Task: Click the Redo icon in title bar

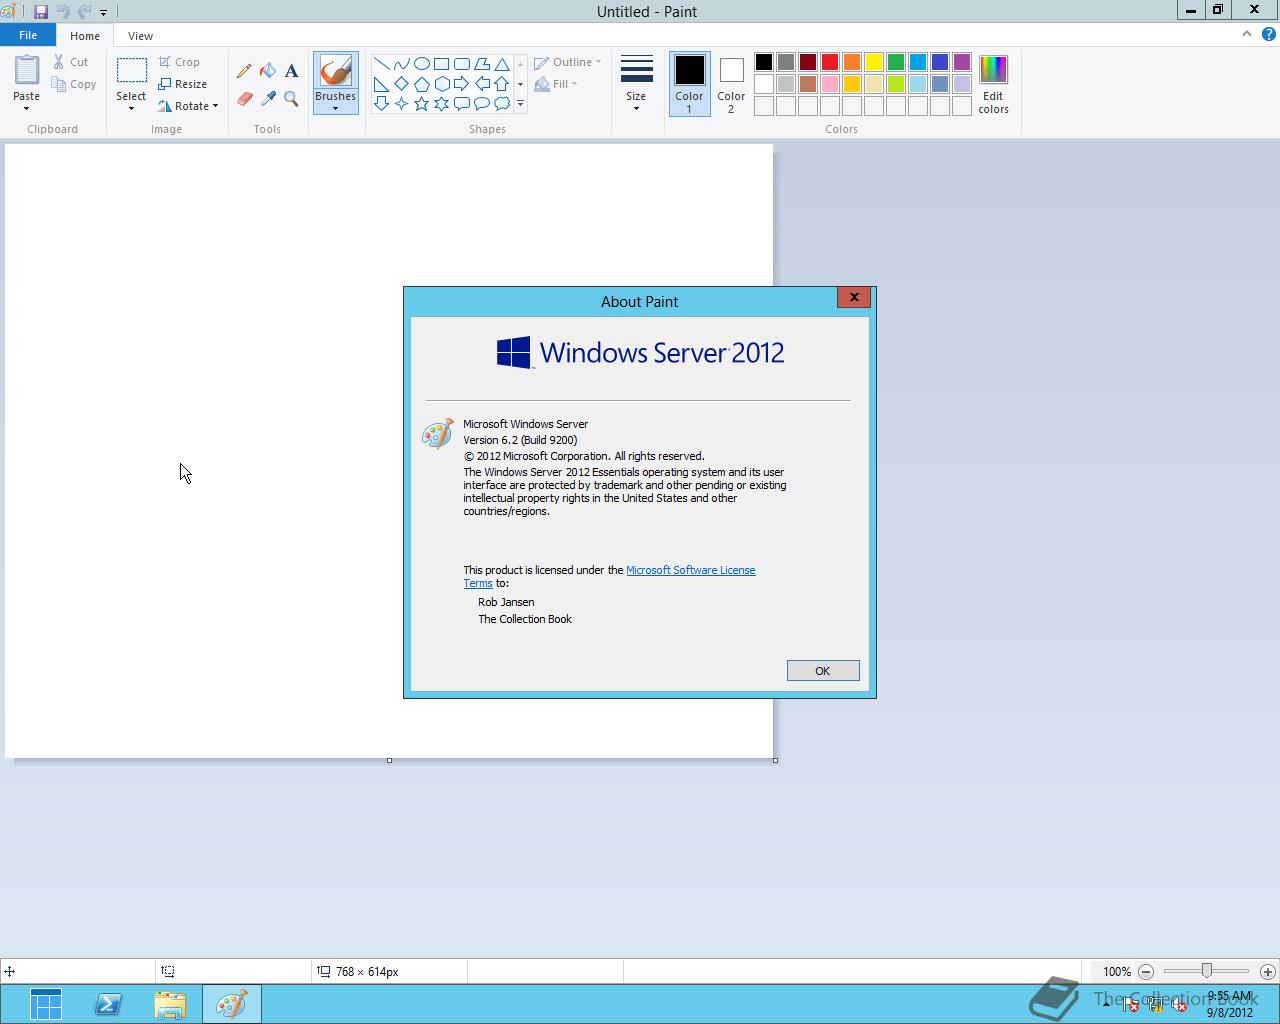Action: [x=84, y=12]
